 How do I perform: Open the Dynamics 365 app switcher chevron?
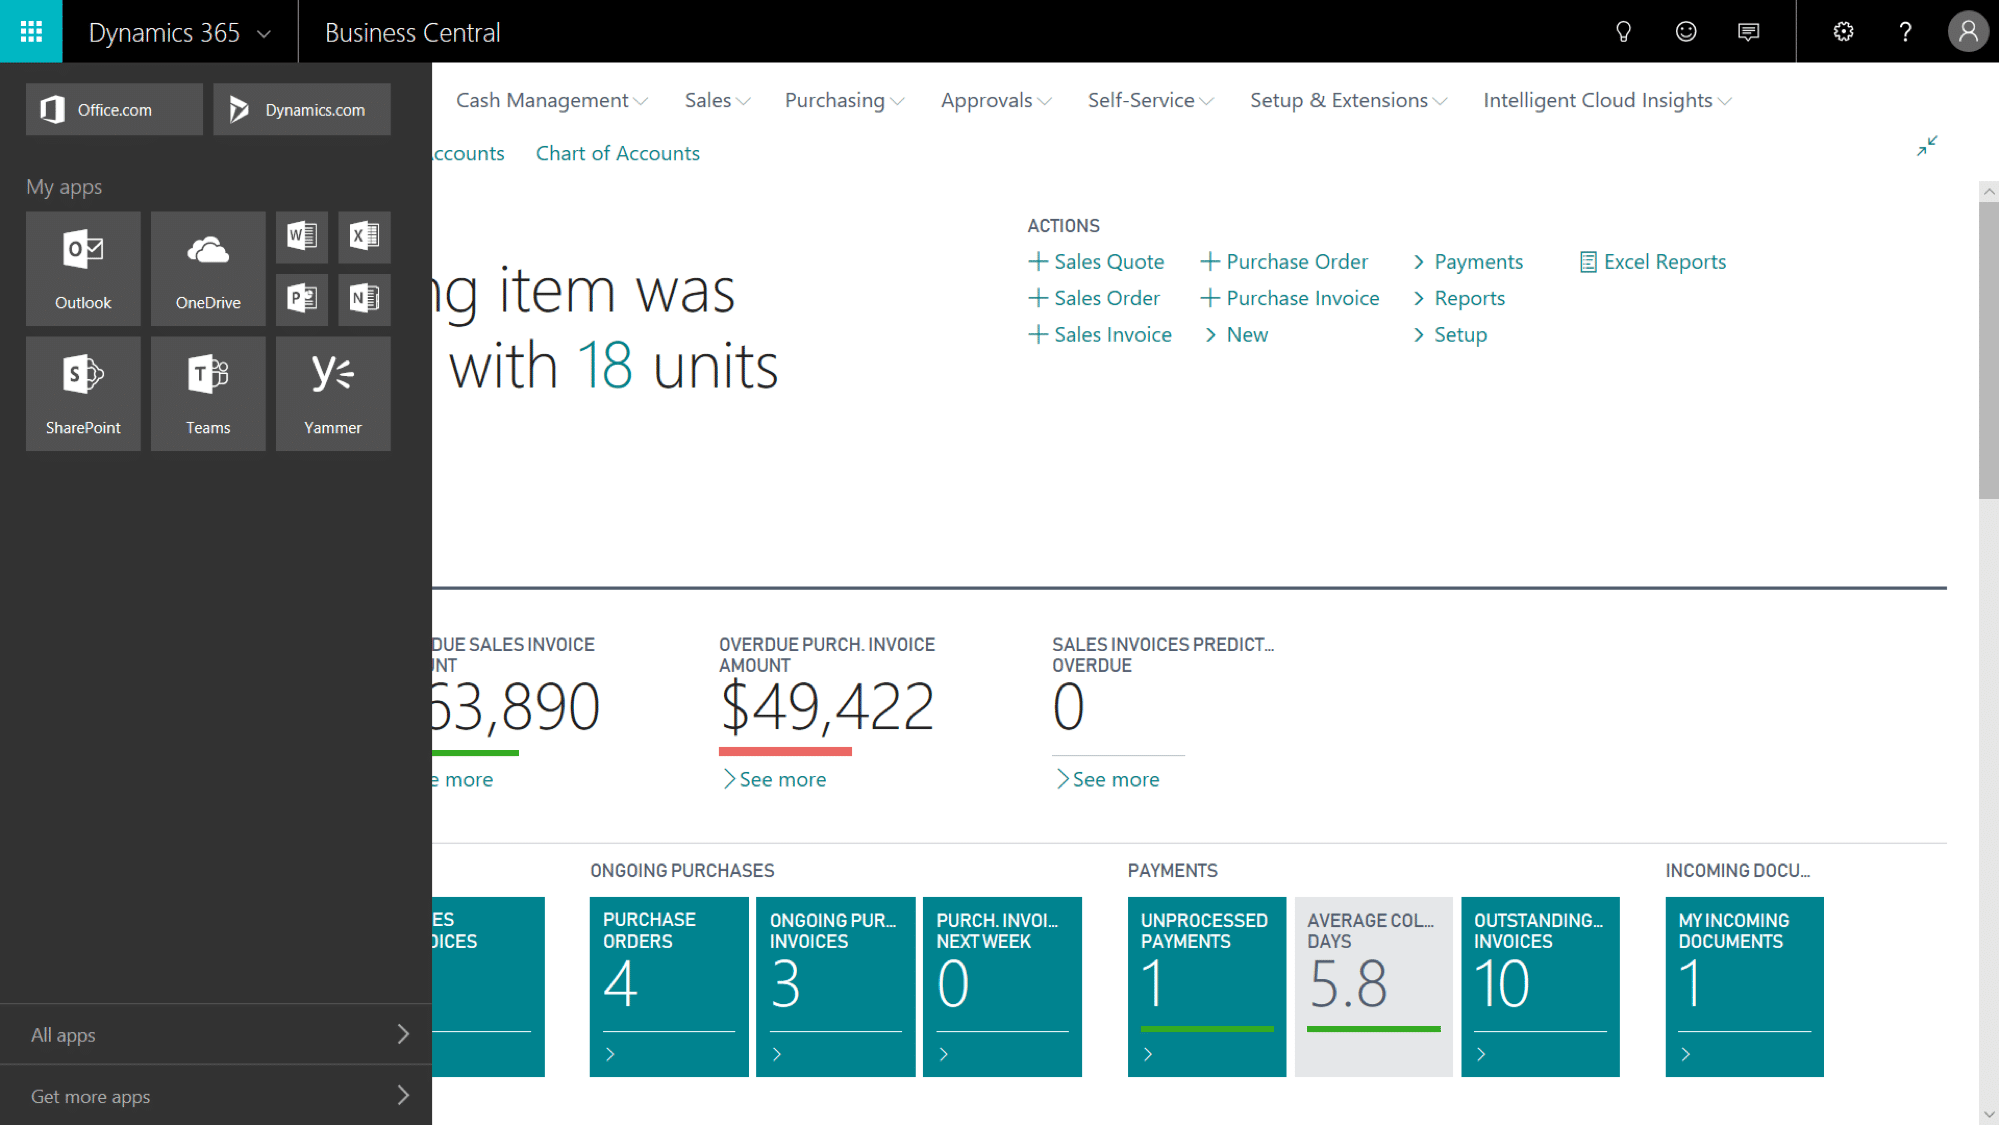point(263,32)
